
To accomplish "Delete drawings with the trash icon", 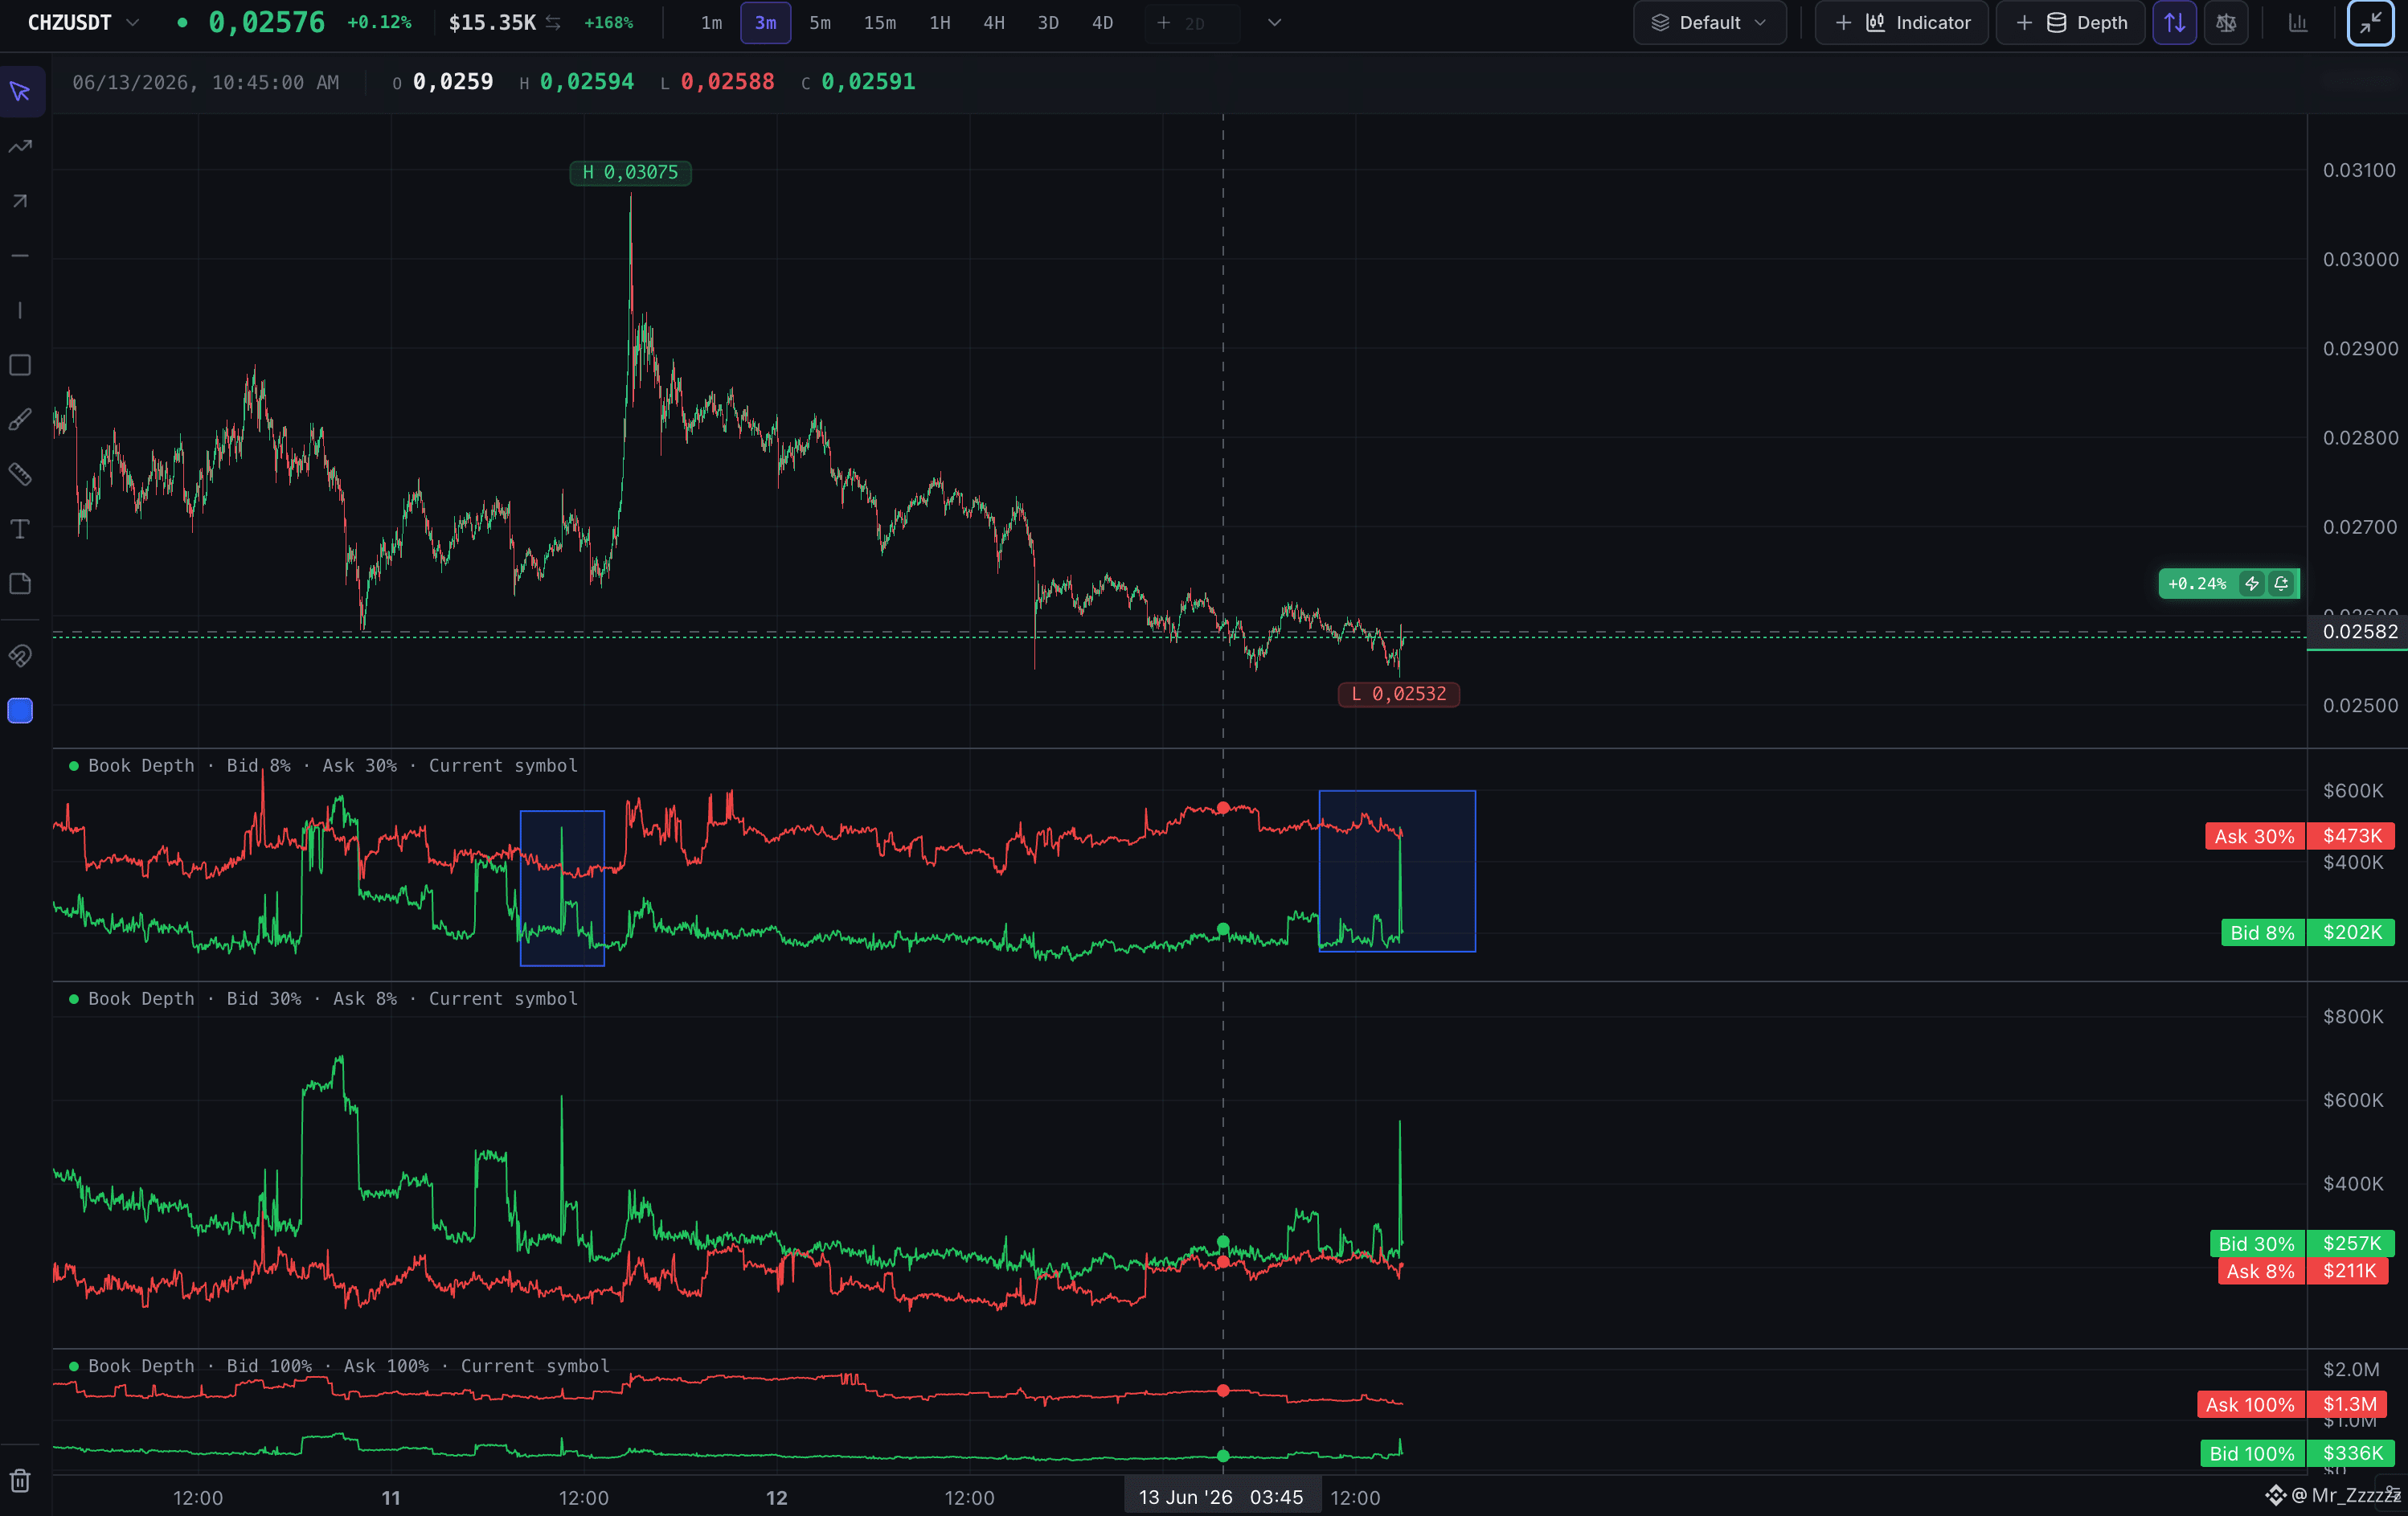I will (x=20, y=1480).
